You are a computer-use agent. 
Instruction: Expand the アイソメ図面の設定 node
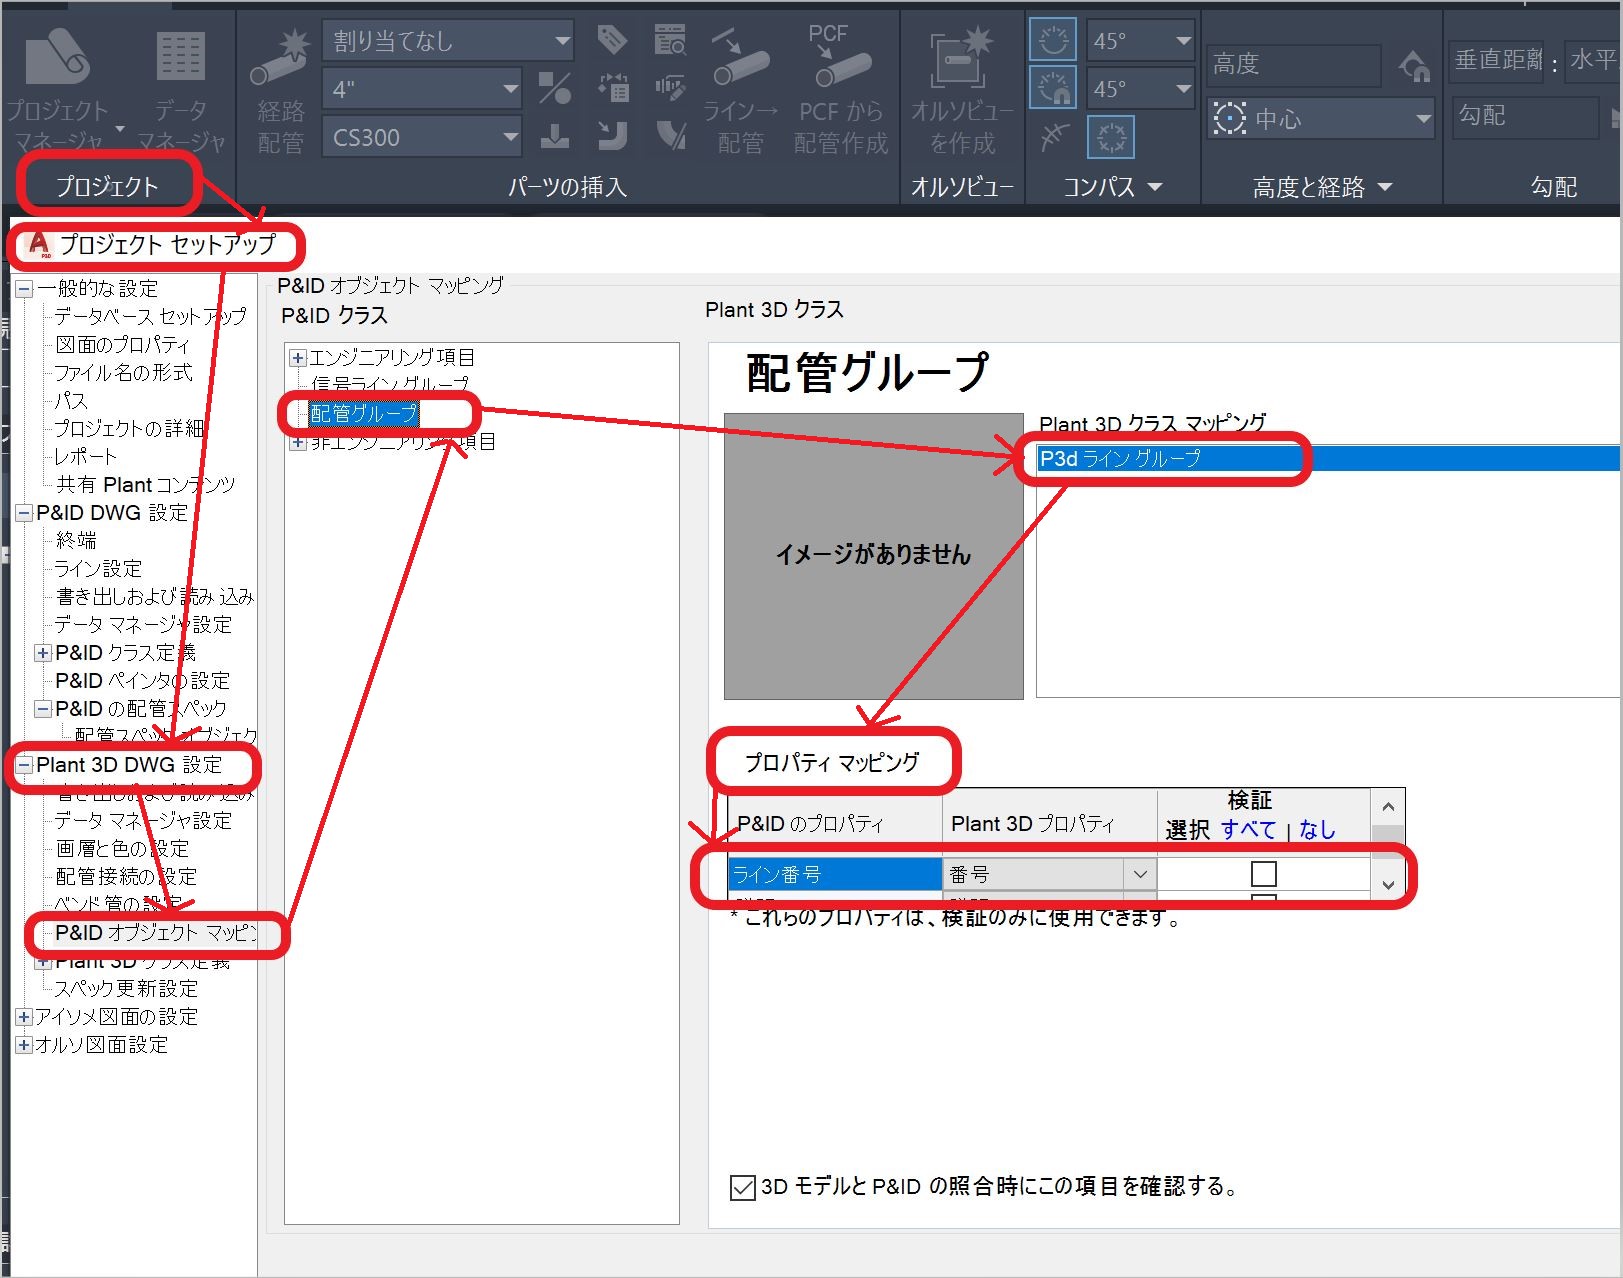pyautogui.click(x=24, y=1017)
